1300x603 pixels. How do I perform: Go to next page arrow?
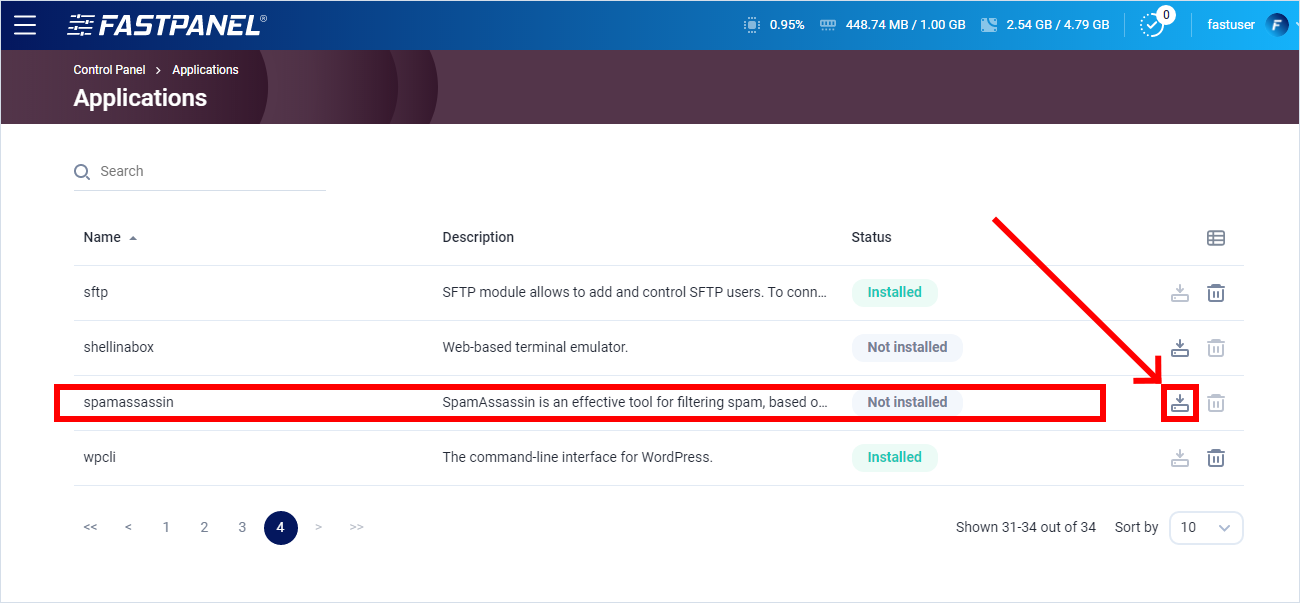click(318, 527)
